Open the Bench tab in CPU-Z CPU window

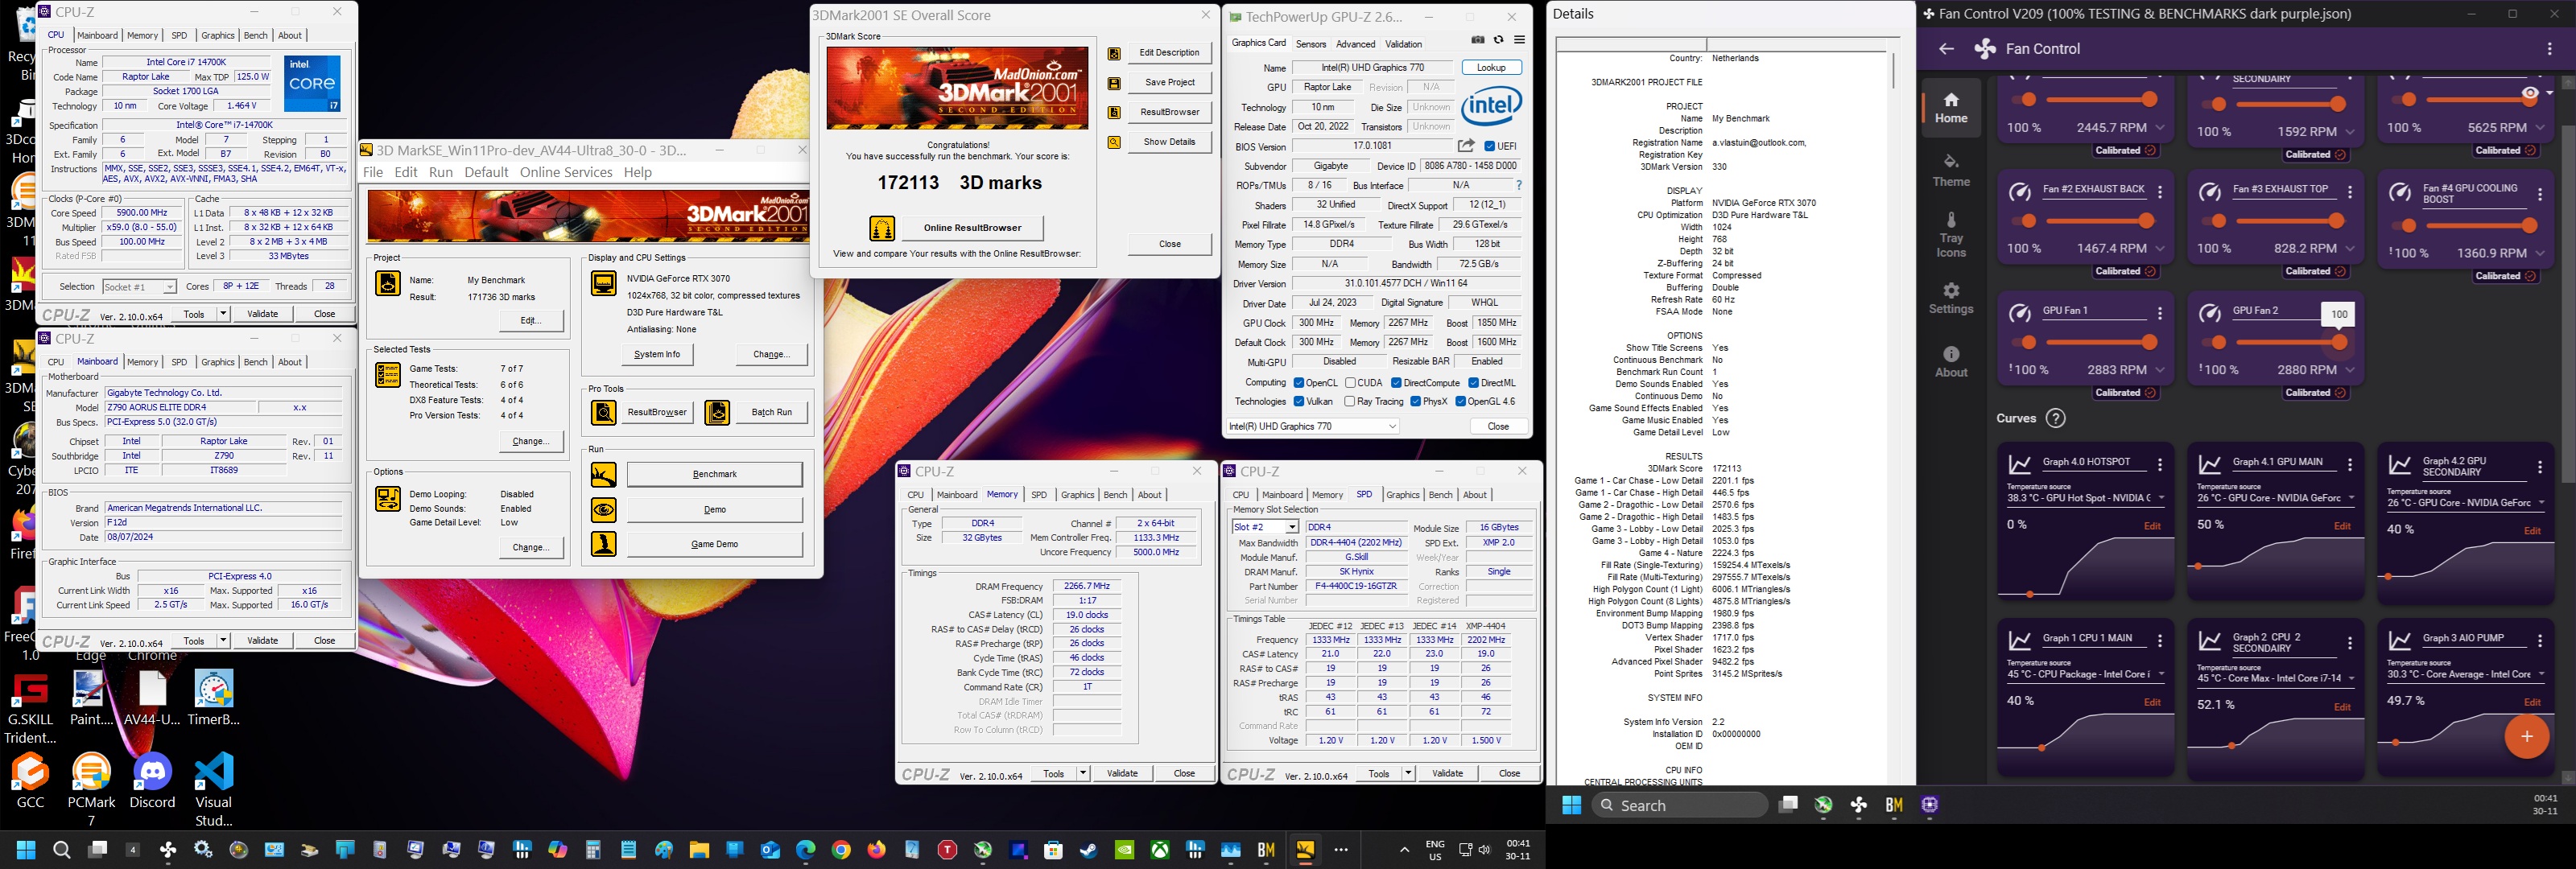(256, 36)
